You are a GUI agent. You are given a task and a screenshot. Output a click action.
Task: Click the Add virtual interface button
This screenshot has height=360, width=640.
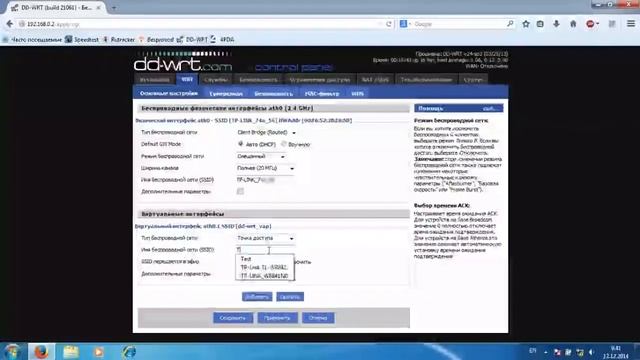coord(257,297)
